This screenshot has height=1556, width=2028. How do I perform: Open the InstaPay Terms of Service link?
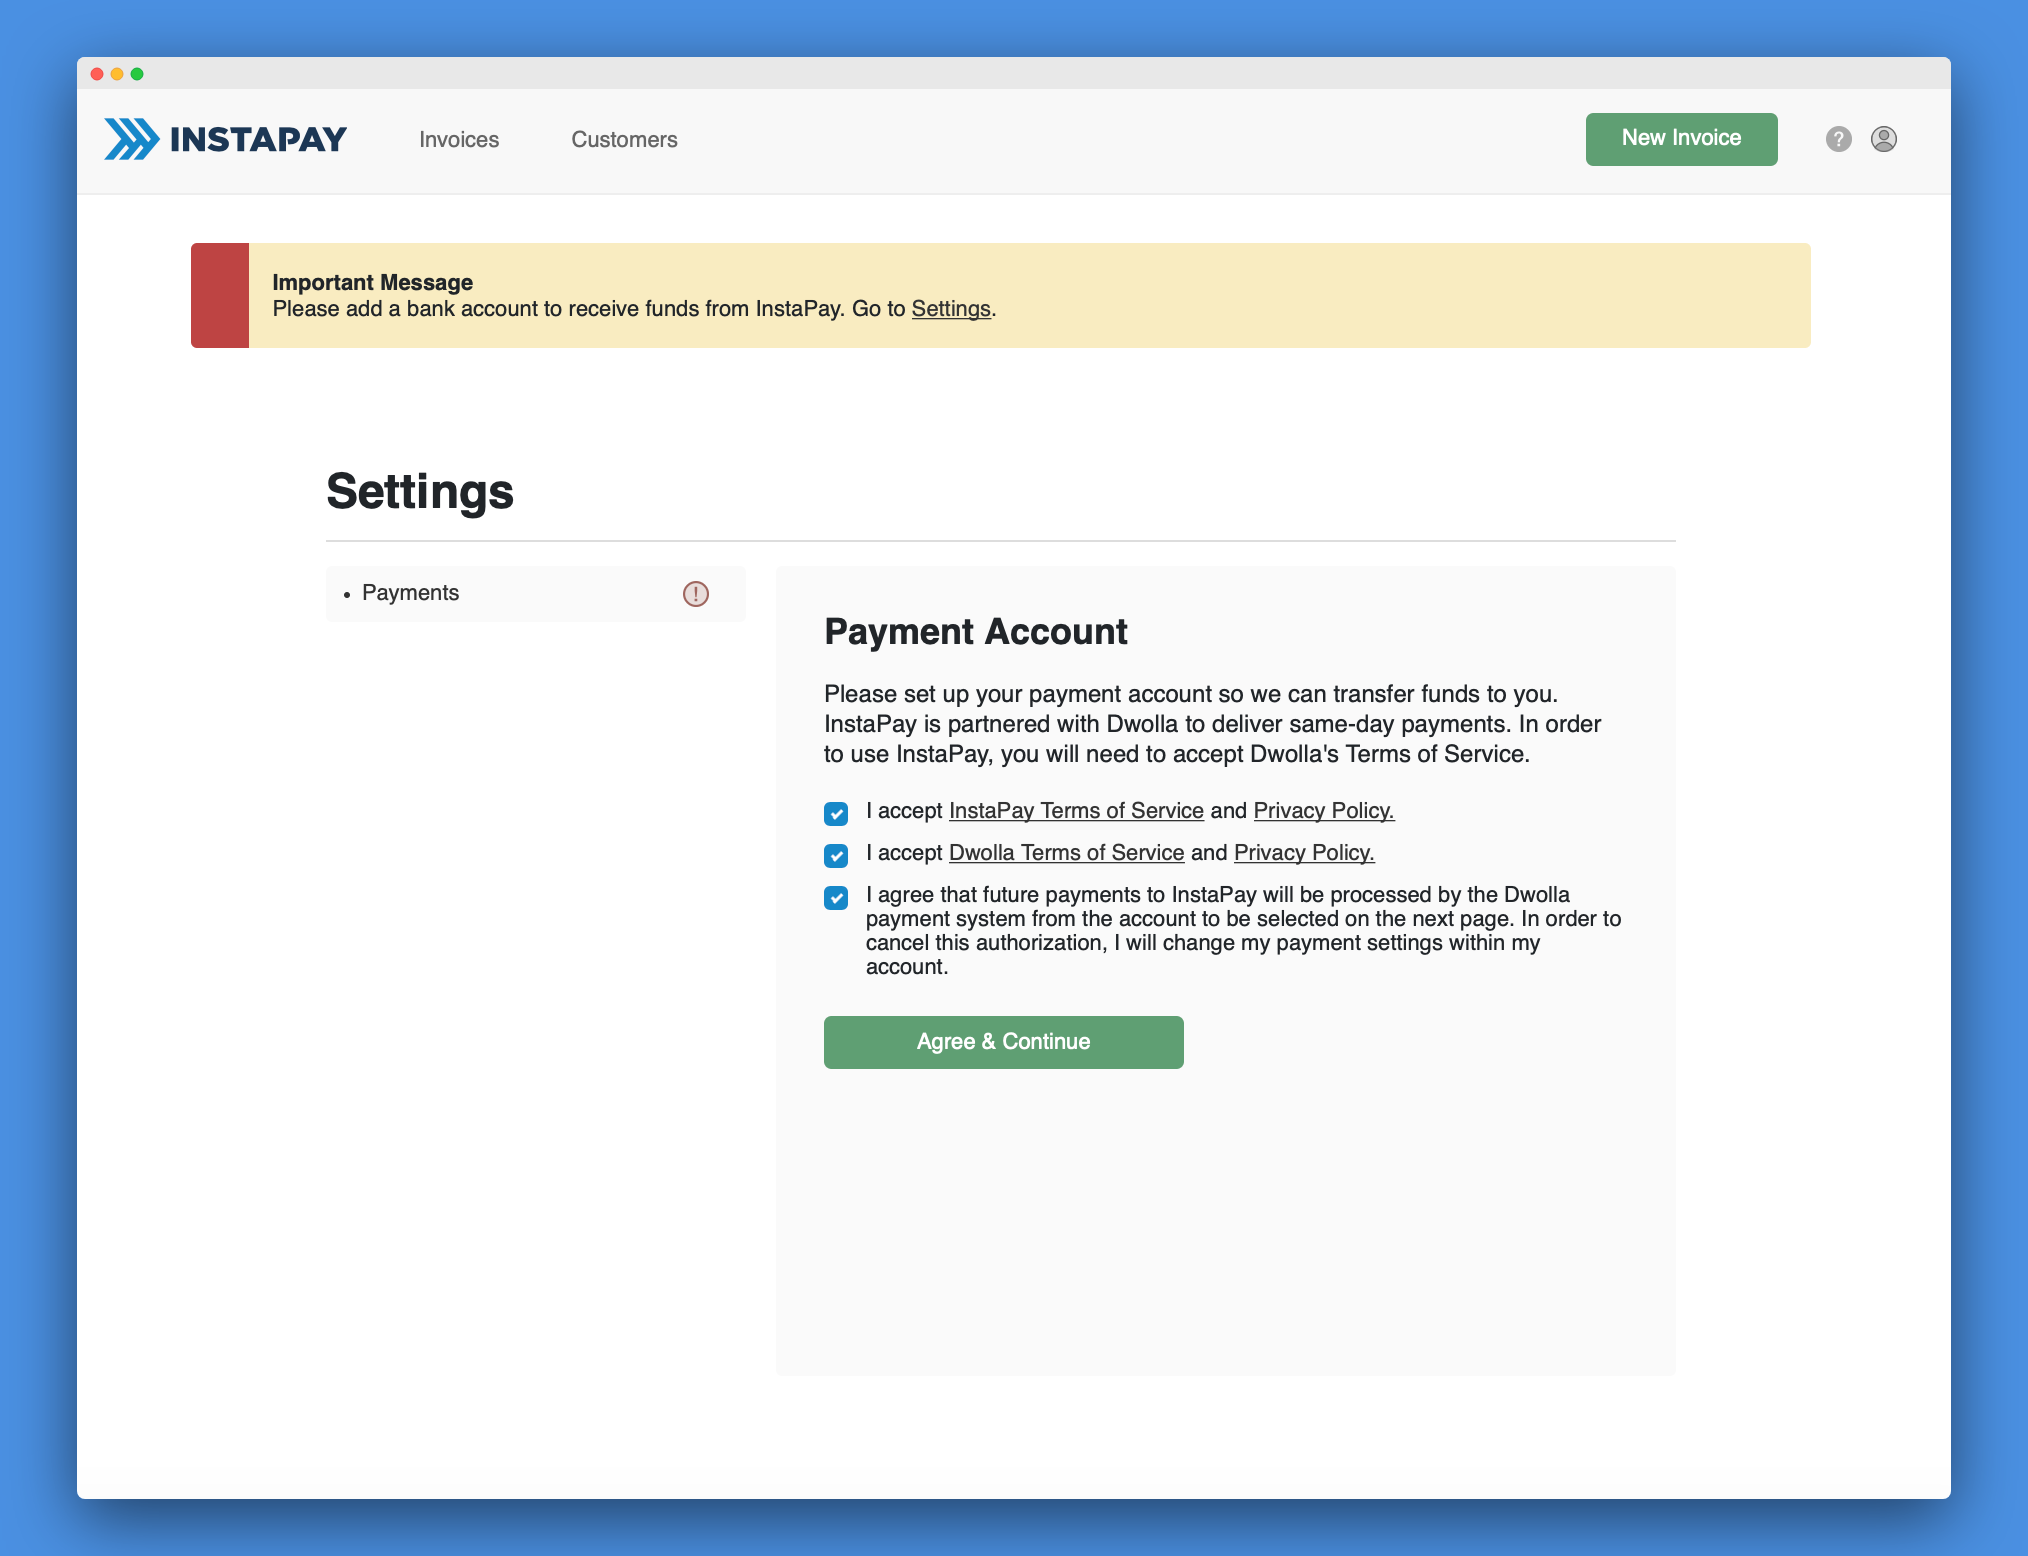pyautogui.click(x=1076, y=811)
